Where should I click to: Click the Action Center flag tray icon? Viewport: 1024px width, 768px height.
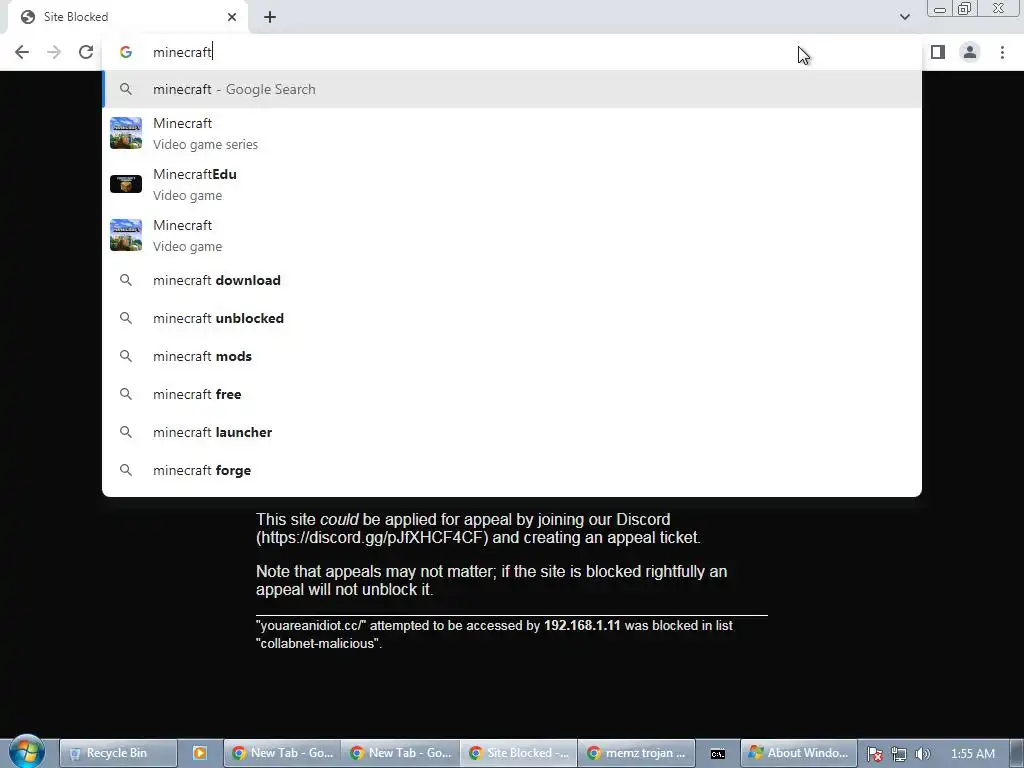pyautogui.click(x=875, y=754)
